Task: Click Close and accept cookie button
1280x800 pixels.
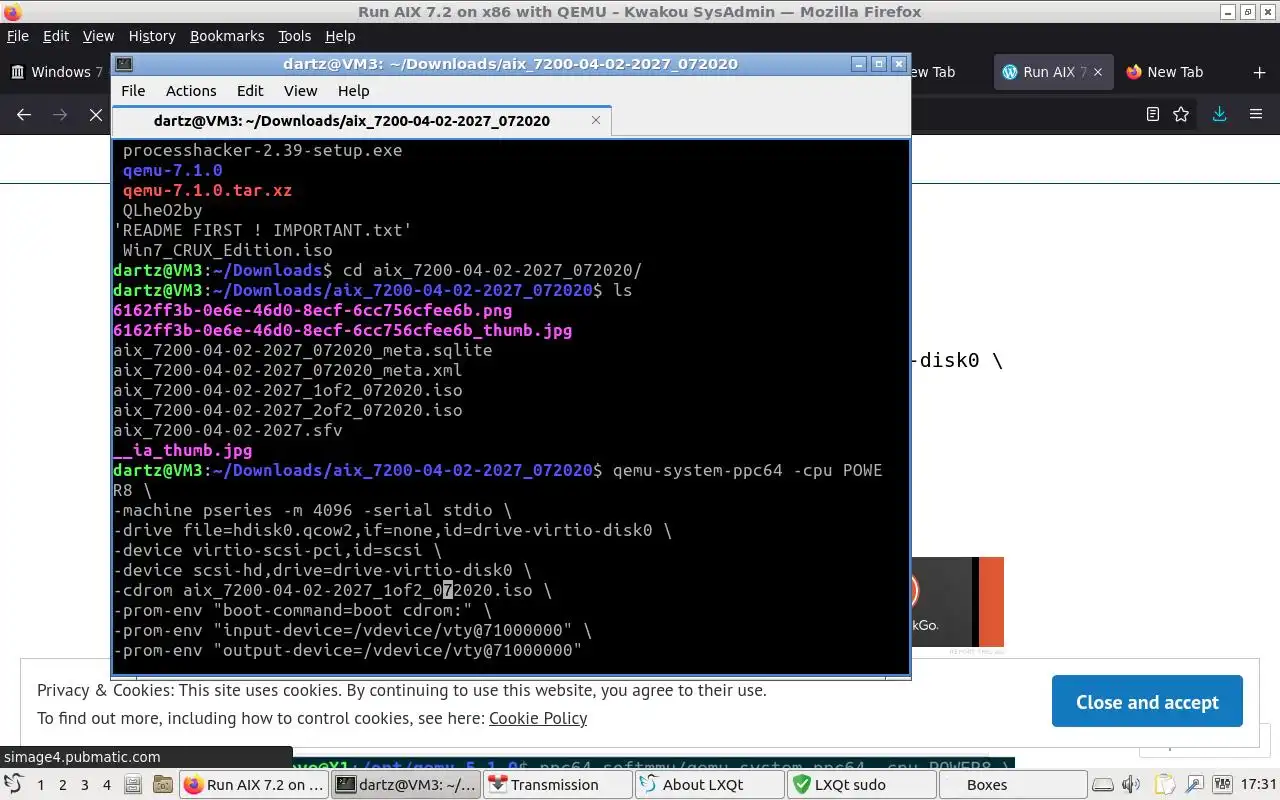Action: point(1147,702)
